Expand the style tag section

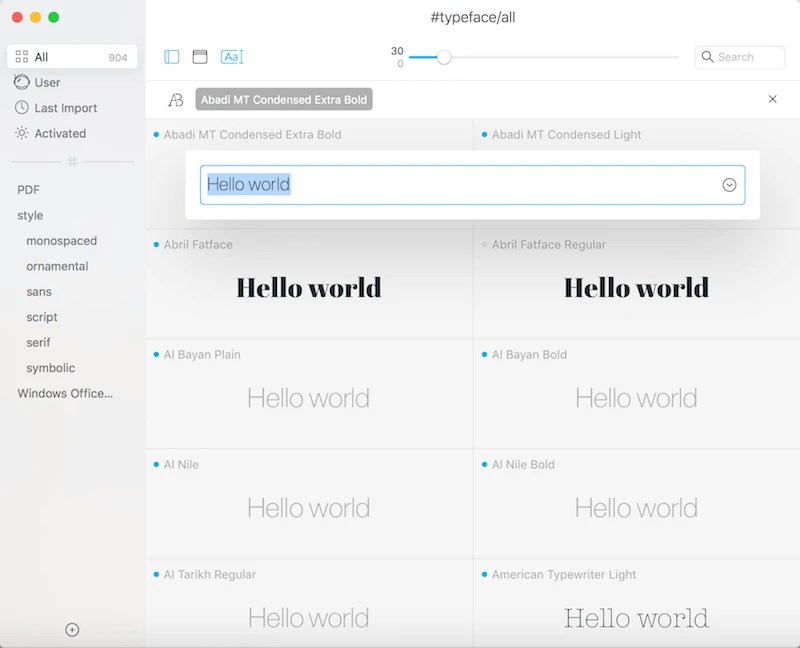click(x=29, y=215)
